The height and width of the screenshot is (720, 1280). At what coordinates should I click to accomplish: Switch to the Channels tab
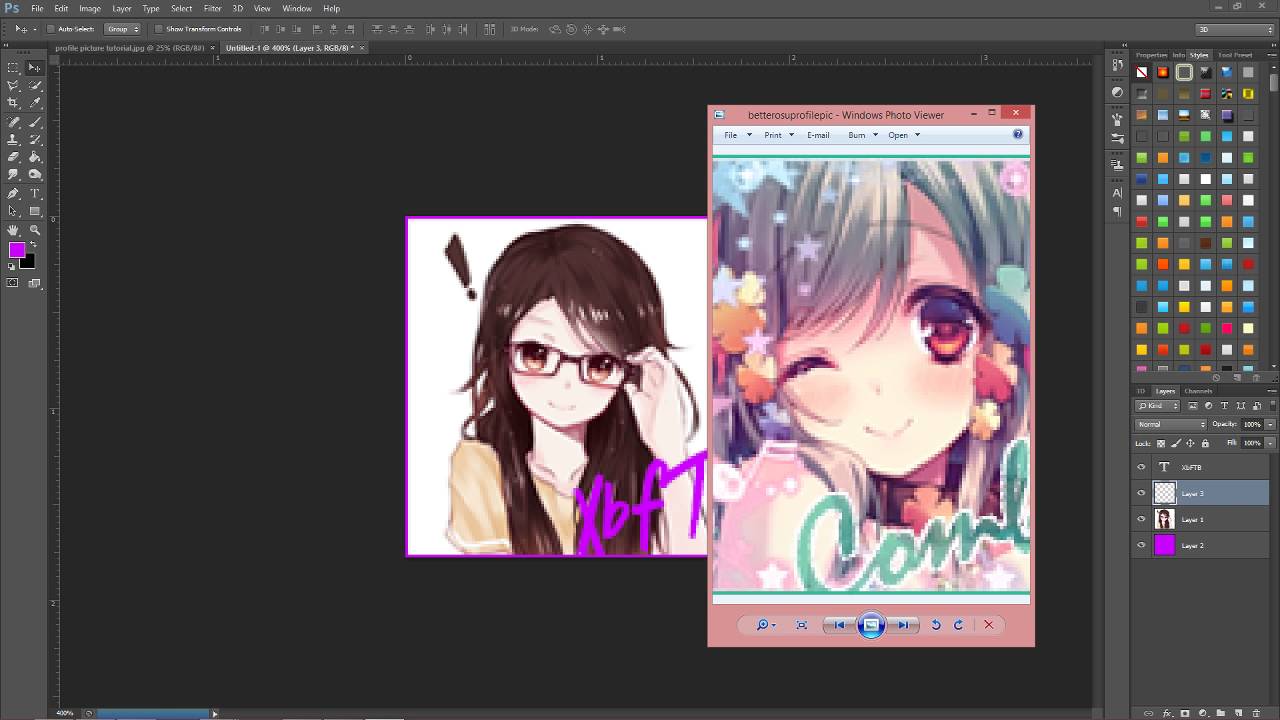1197,391
